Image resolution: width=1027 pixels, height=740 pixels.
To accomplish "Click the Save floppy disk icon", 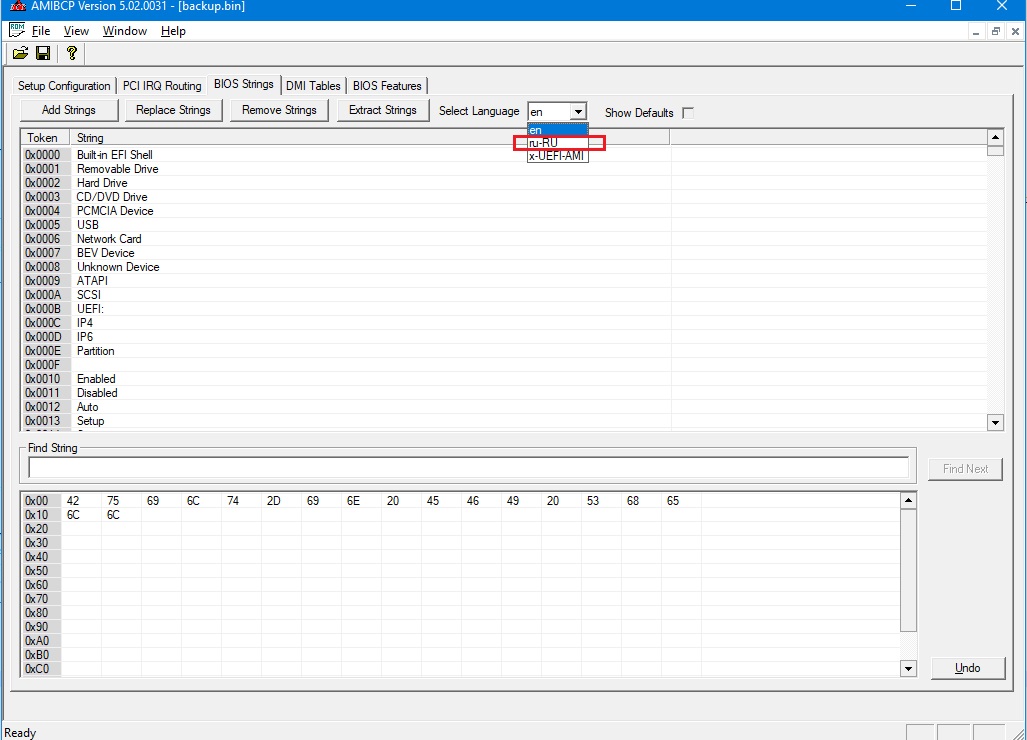I will pos(43,54).
